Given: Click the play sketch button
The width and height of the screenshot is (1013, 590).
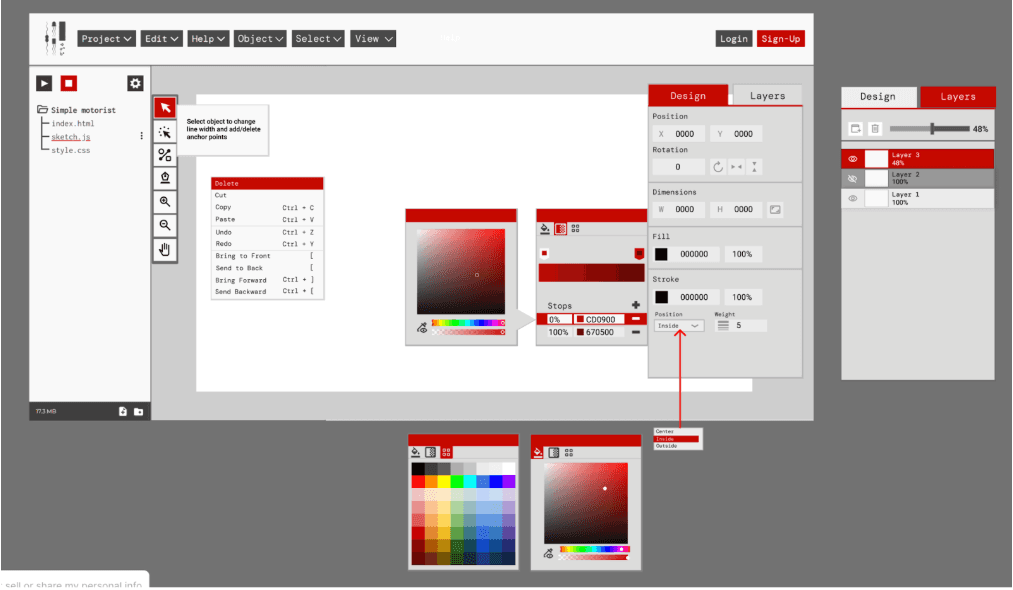Looking at the screenshot, I should pyautogui.click(x=44, y=83).
